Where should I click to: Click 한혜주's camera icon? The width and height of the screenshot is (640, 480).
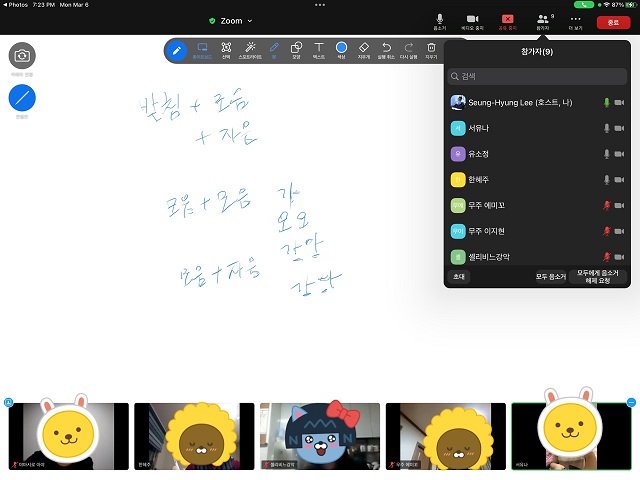(x=620, y=180)
